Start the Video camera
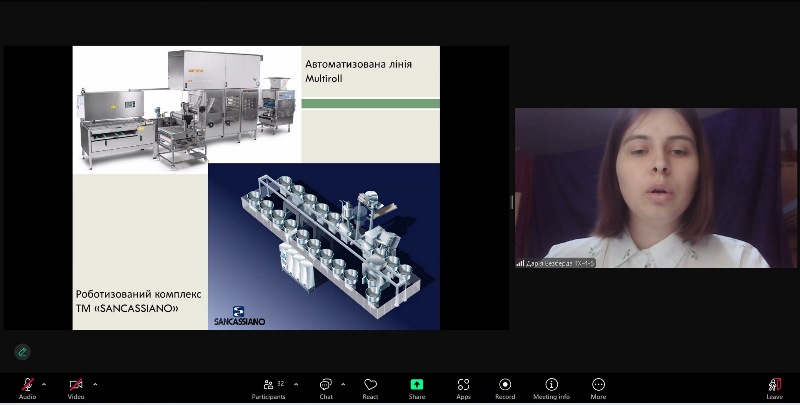Screen dimensions: 800x405 [76, 389]
